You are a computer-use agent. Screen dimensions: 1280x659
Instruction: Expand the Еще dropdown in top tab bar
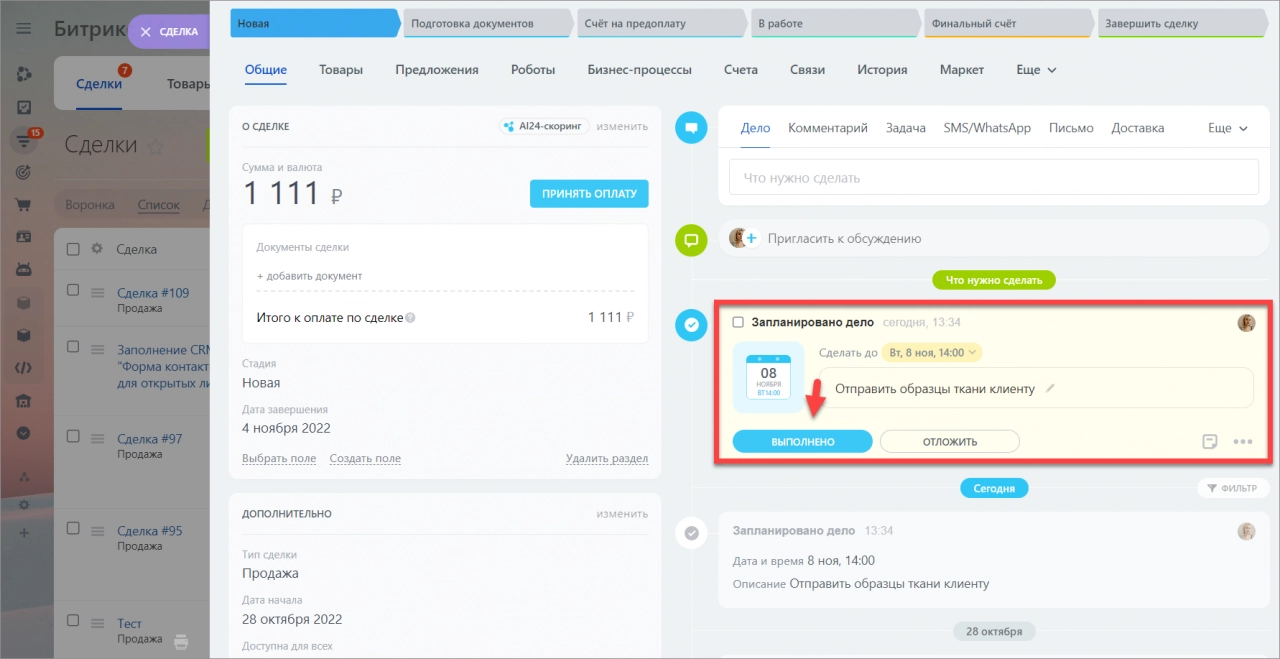pyautogui.click(x=1036, y=70)
